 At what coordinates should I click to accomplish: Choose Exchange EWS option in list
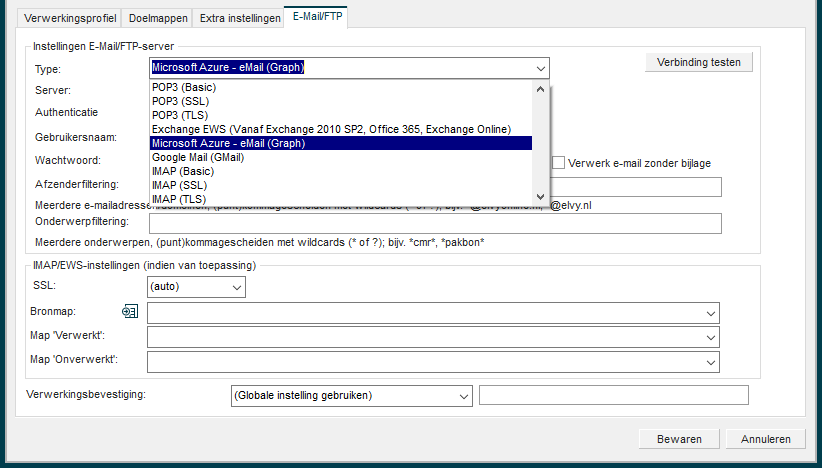pyautogui.click(x=331, y=129)
